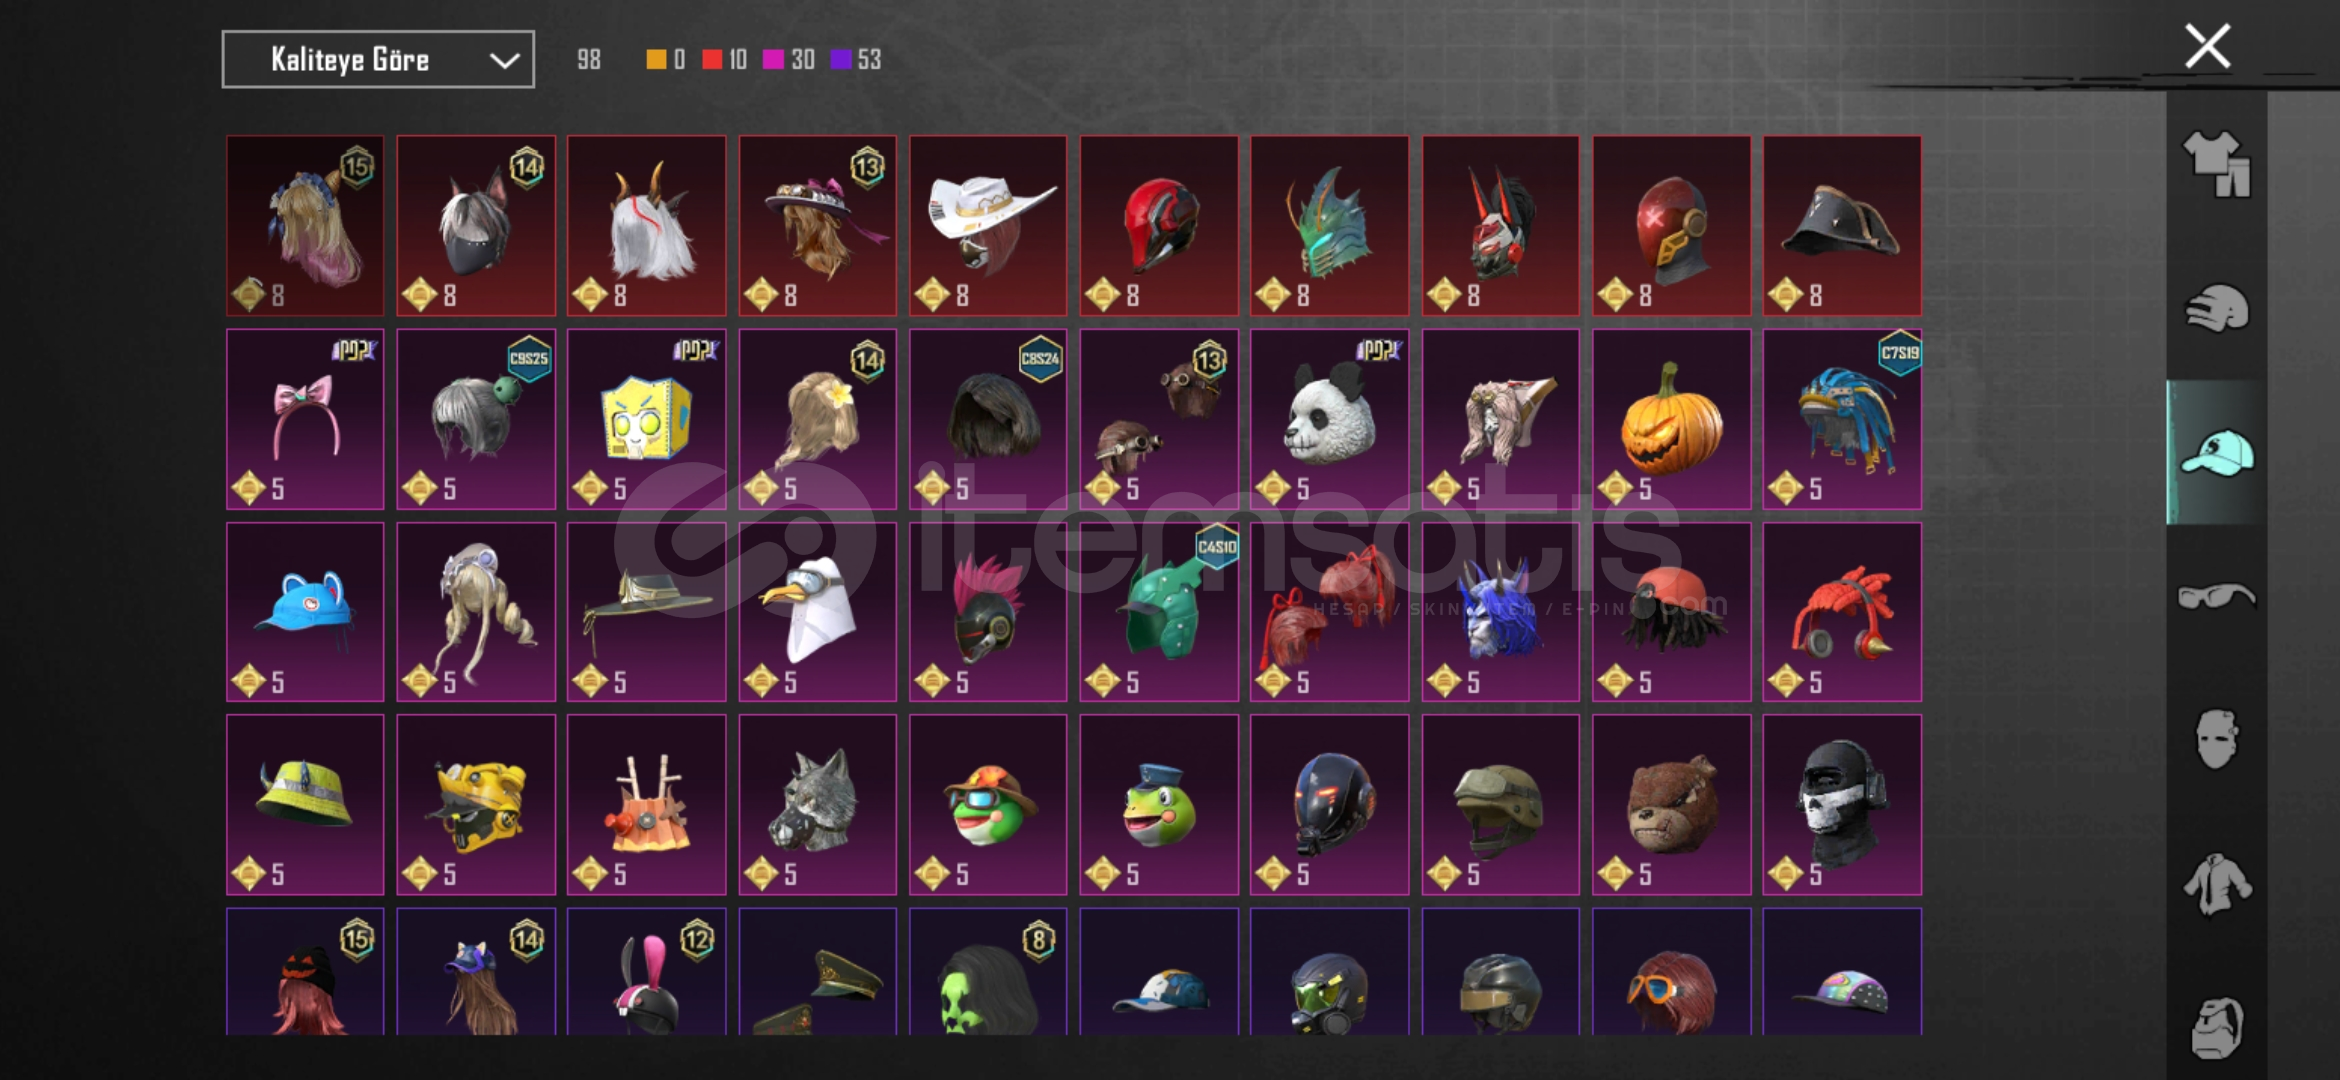Choose the white cowboy hat item
This screenshot has width=2340, height=1080.
(988, 226)
